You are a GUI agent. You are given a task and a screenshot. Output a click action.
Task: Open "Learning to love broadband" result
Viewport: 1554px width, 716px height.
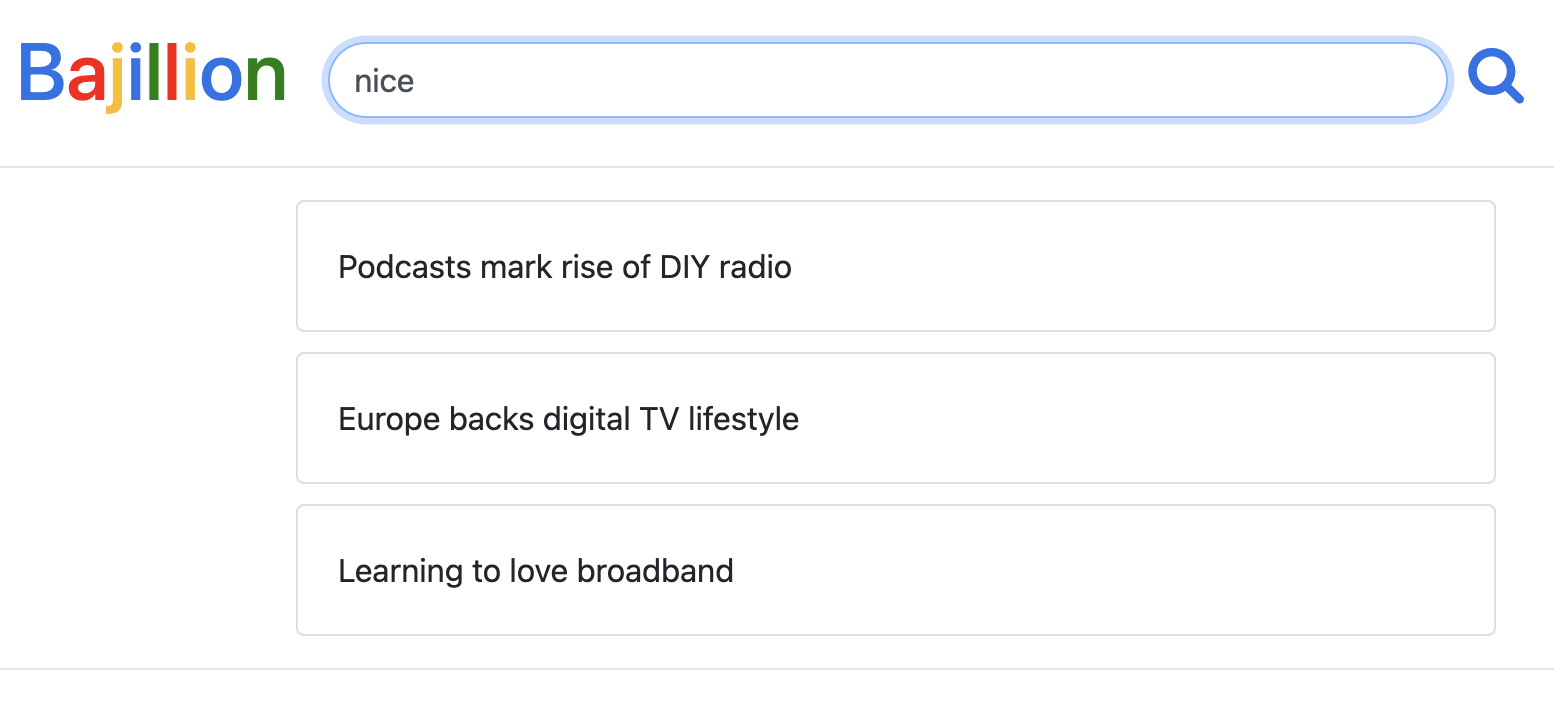coord(536,571)
